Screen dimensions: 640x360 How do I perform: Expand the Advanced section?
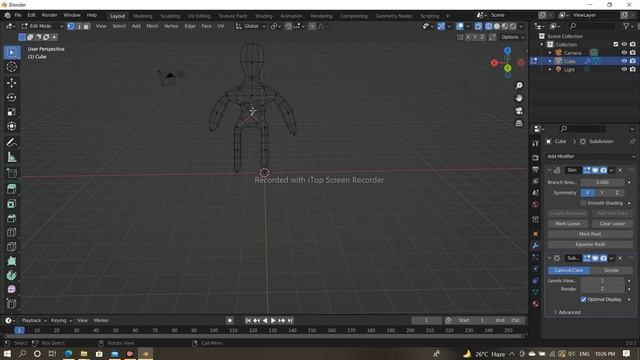tap(567, 312)
